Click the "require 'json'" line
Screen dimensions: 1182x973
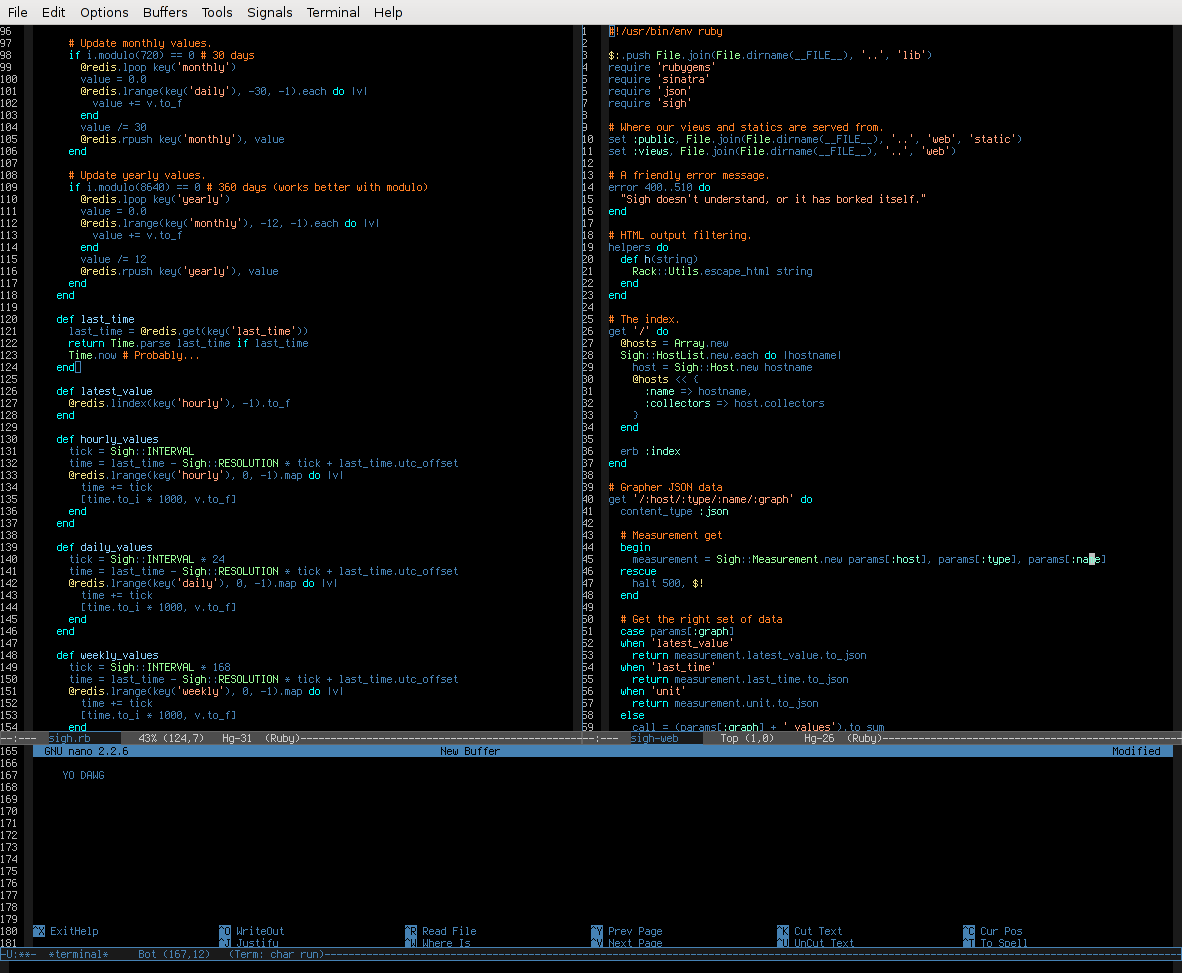click(650, 91)
